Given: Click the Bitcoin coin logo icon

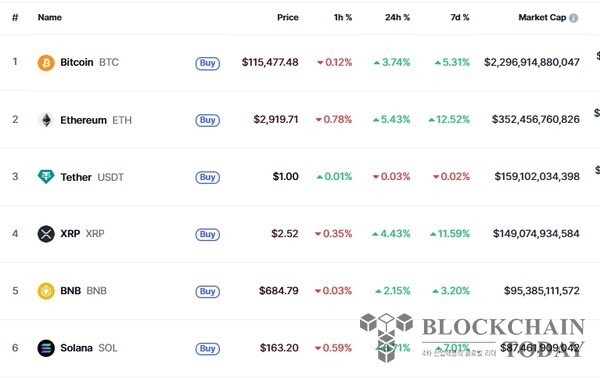Looking at the screenshot, I should pos(46,63).
